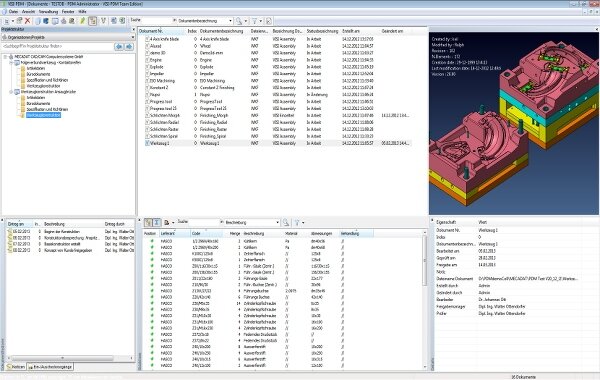Click the V-shaped icon in top toolbar
Viewport: 600px width, 380px height.
103,21
